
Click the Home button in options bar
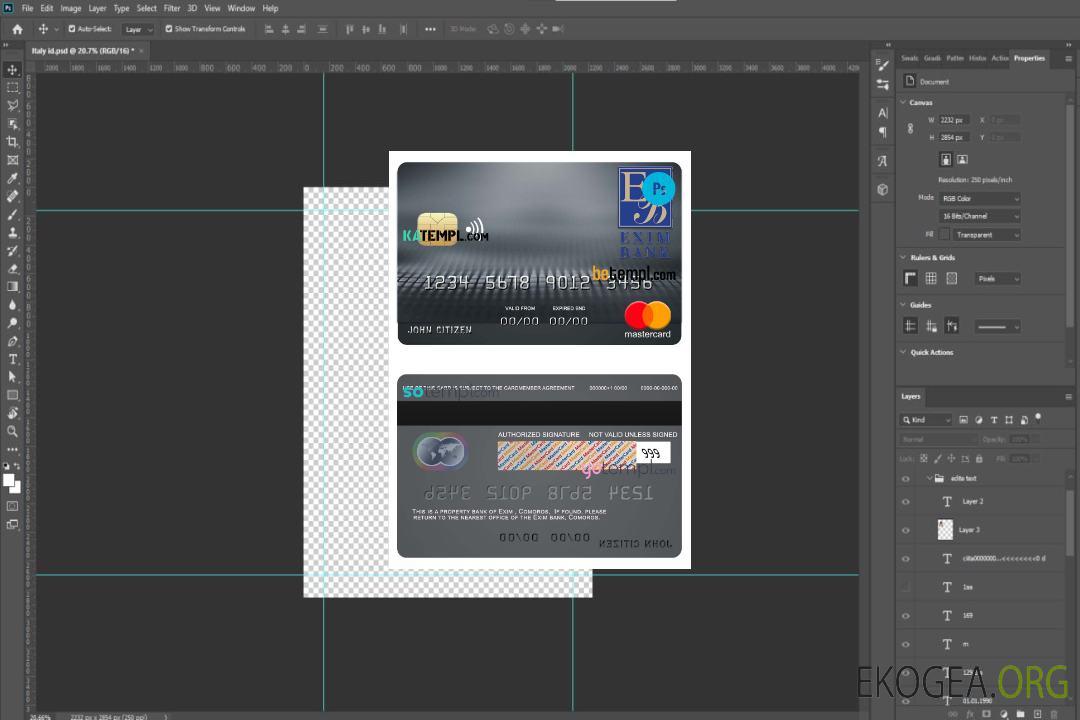coord(17,29)
